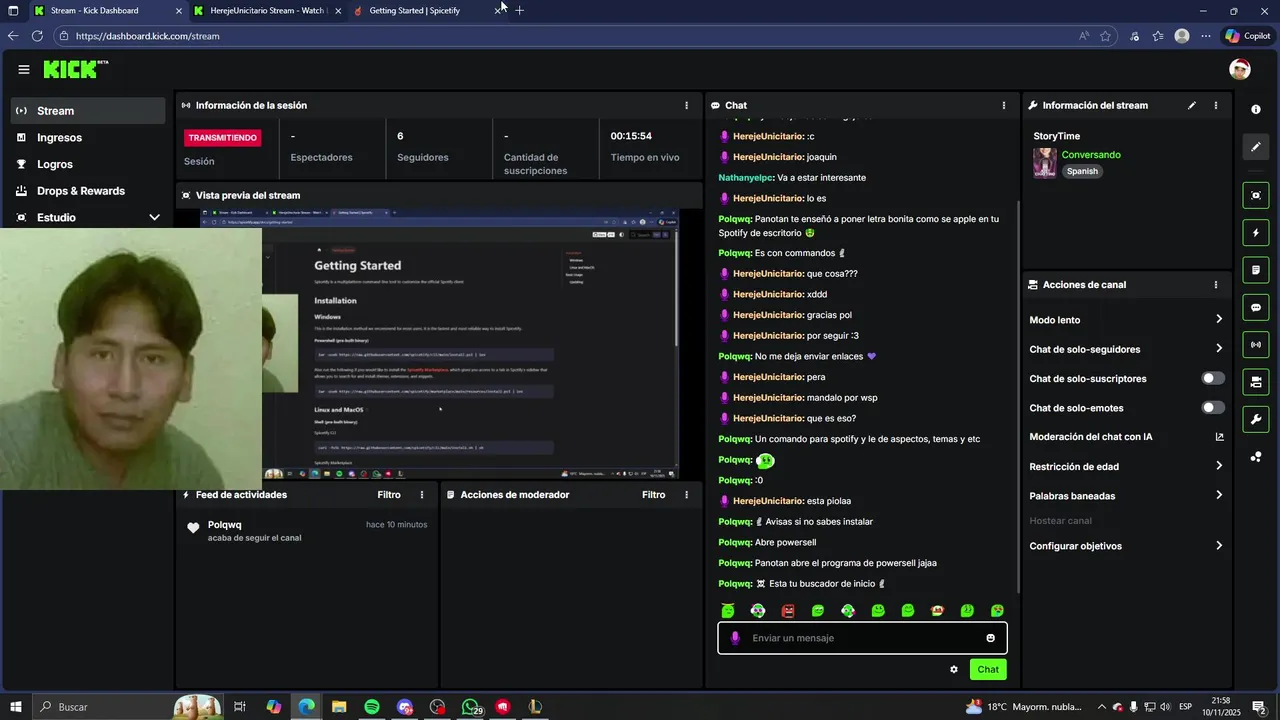Select Stream in left sidebar
1280x720 pixels.
pyautogui.click(x=88, y=111)
